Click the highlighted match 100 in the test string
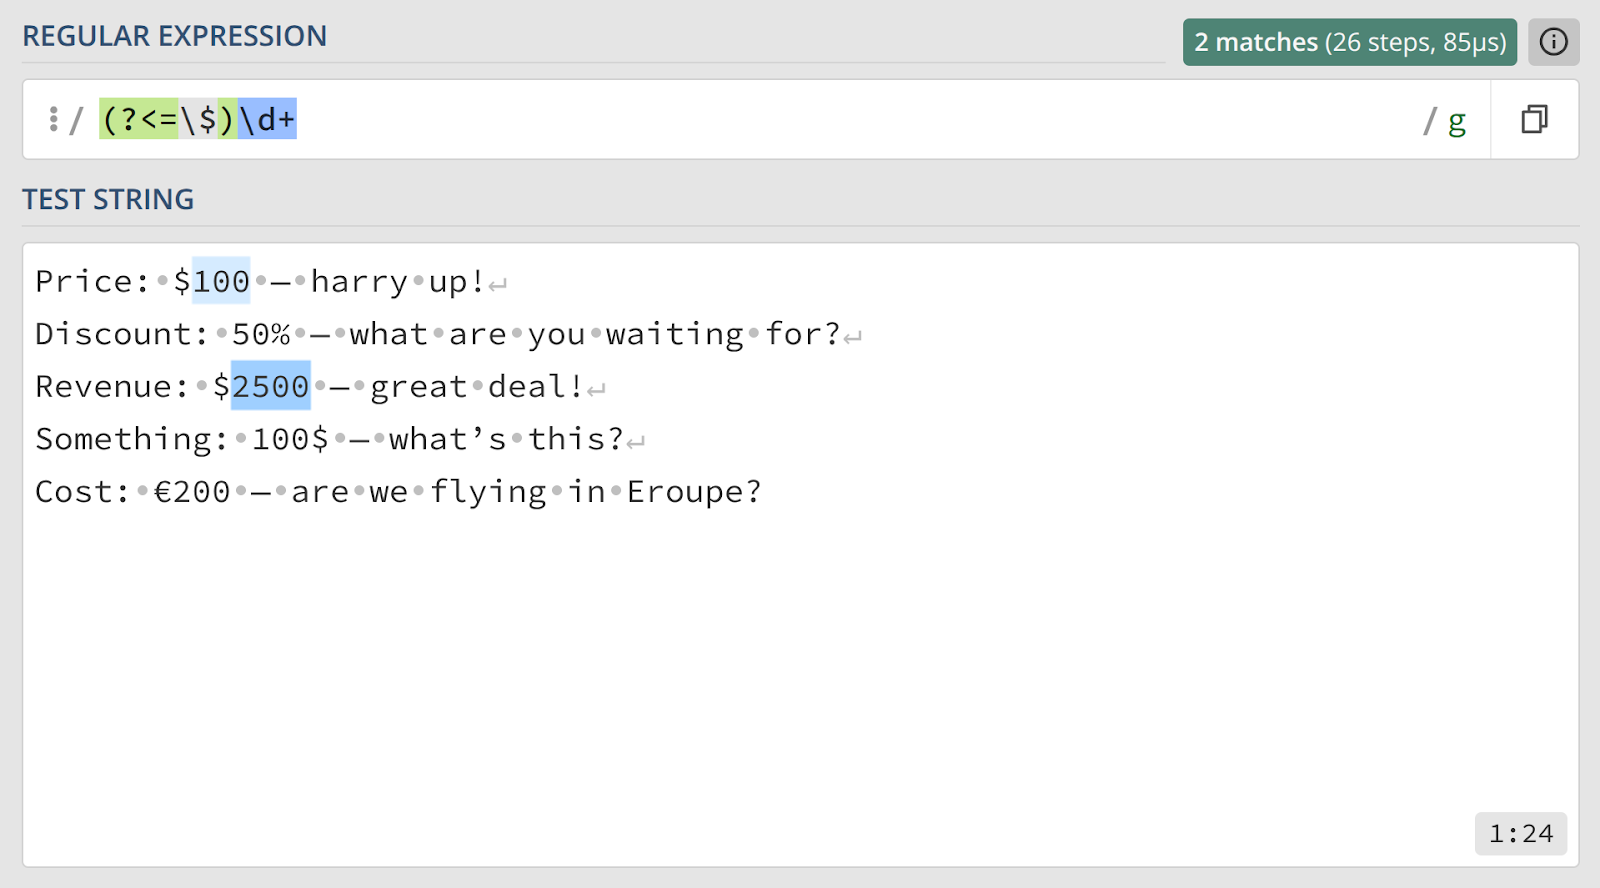This screenshot has height=888, width=1600. pos(221,281)
